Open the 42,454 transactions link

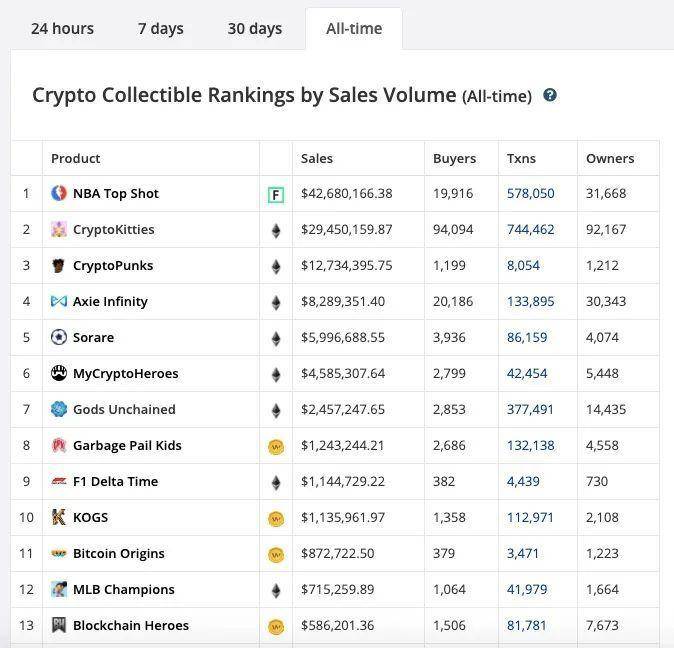527,374
